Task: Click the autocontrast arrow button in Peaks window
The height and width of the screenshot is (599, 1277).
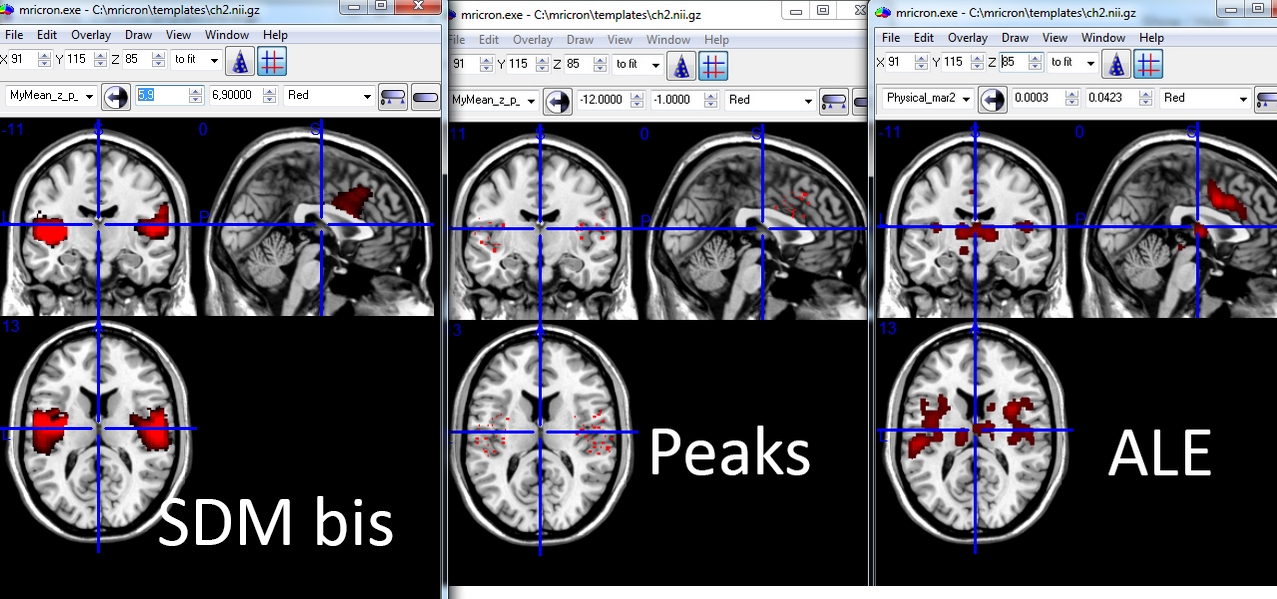Action: pos(558,101)
